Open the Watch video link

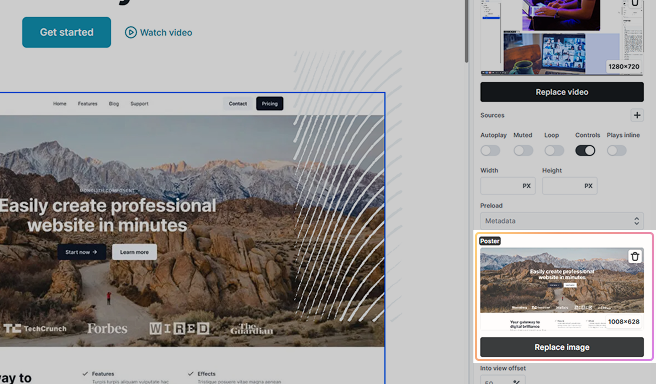coord(159,32)
